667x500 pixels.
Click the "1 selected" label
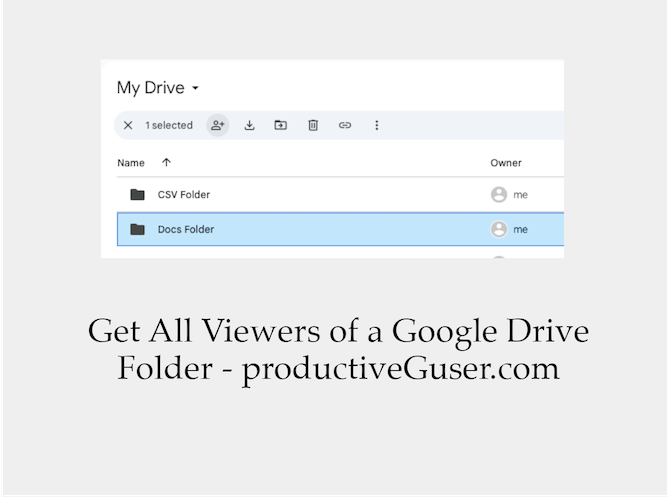point(169,125)
